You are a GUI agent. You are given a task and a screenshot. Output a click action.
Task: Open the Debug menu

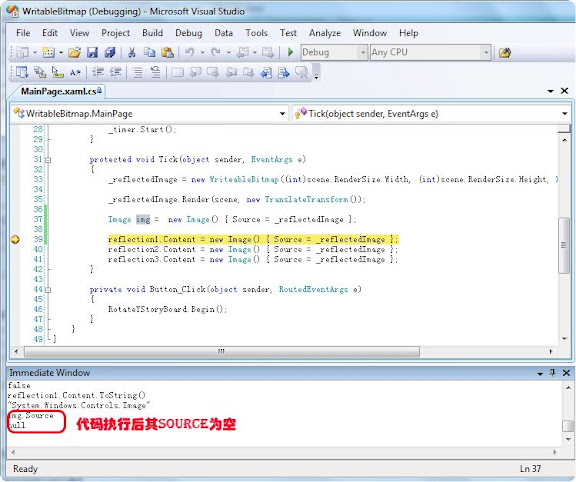pos(188,33)
